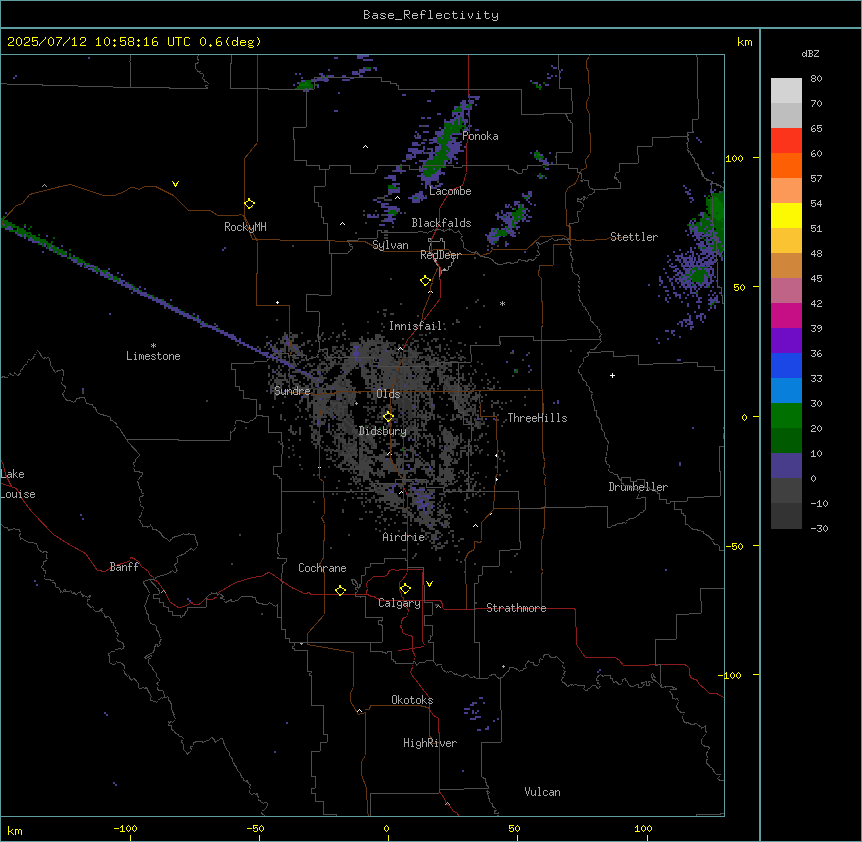The image size is (862, 842).
Task: Click the Innisfail city label
Action: (x=416, y=326)
